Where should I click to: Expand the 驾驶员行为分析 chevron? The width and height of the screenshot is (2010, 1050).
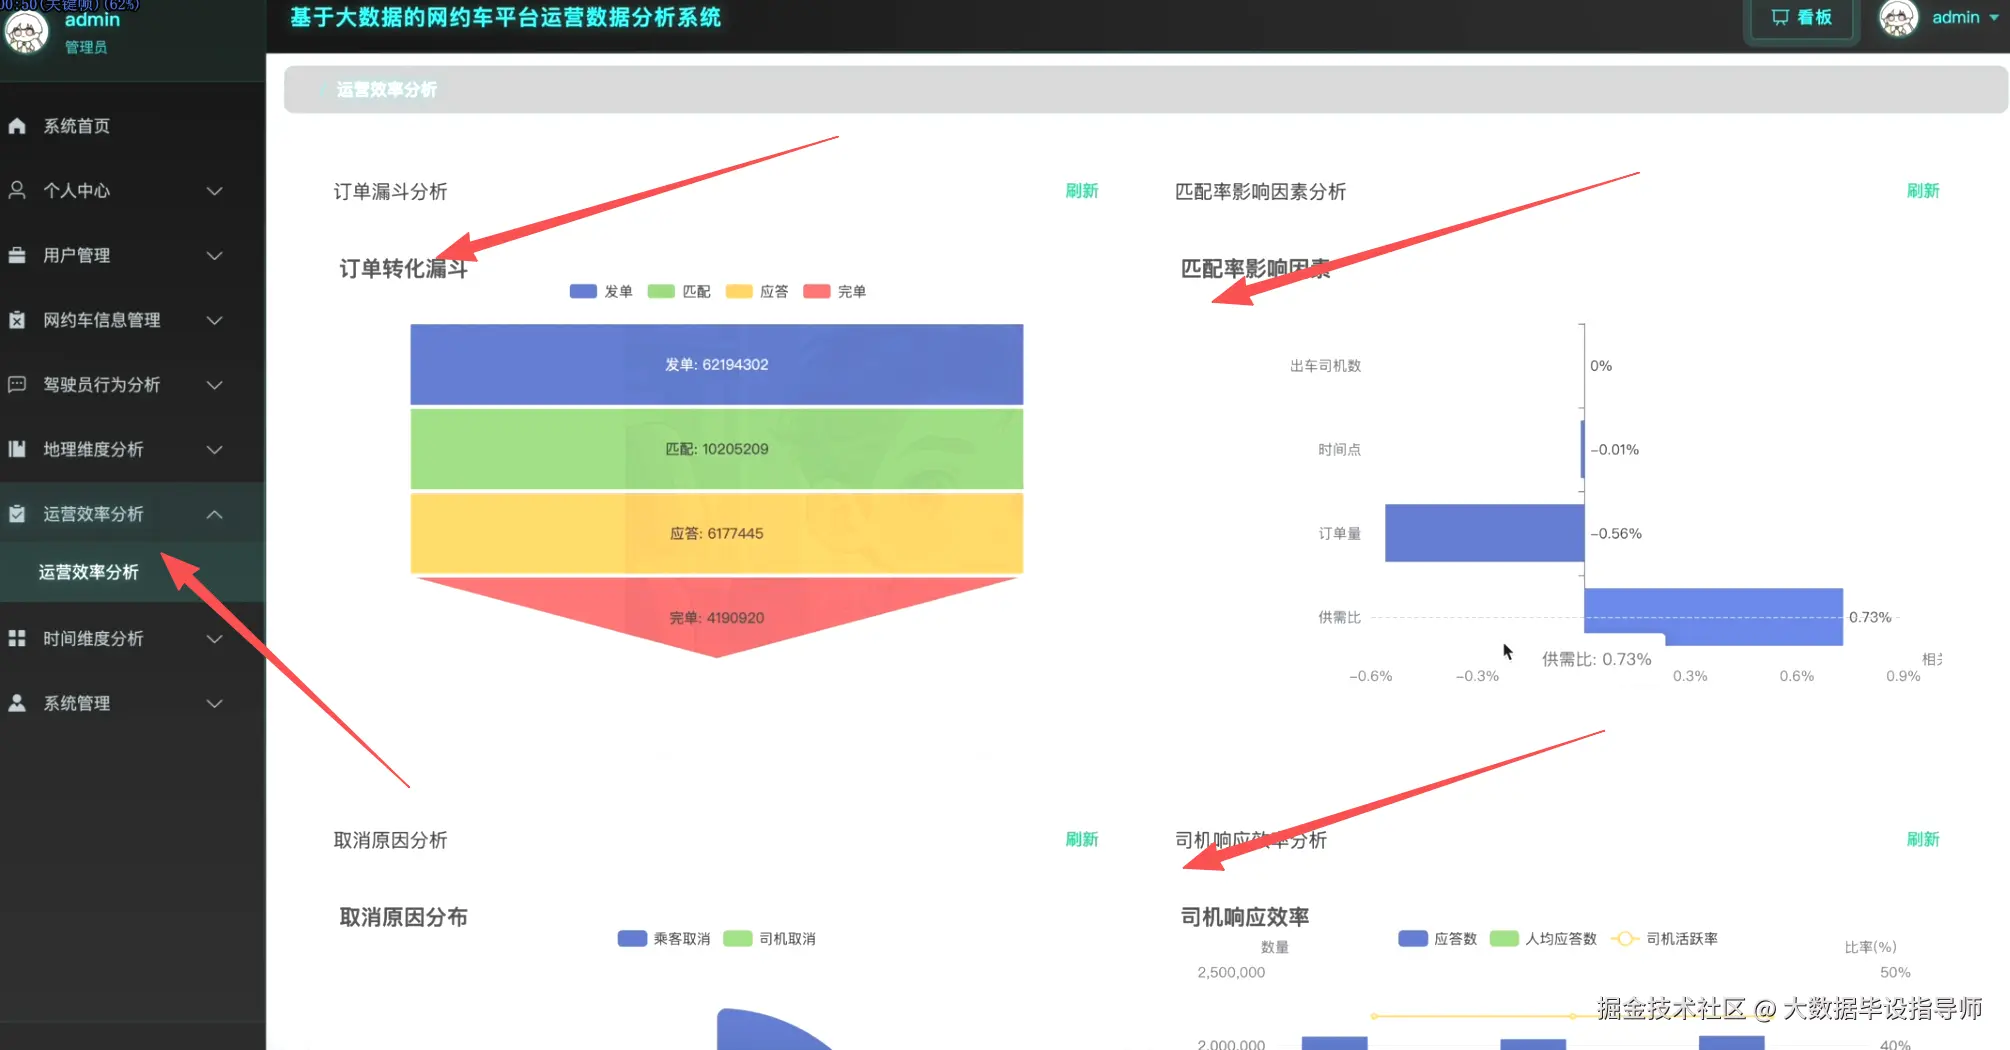click(x=214, y=384)
